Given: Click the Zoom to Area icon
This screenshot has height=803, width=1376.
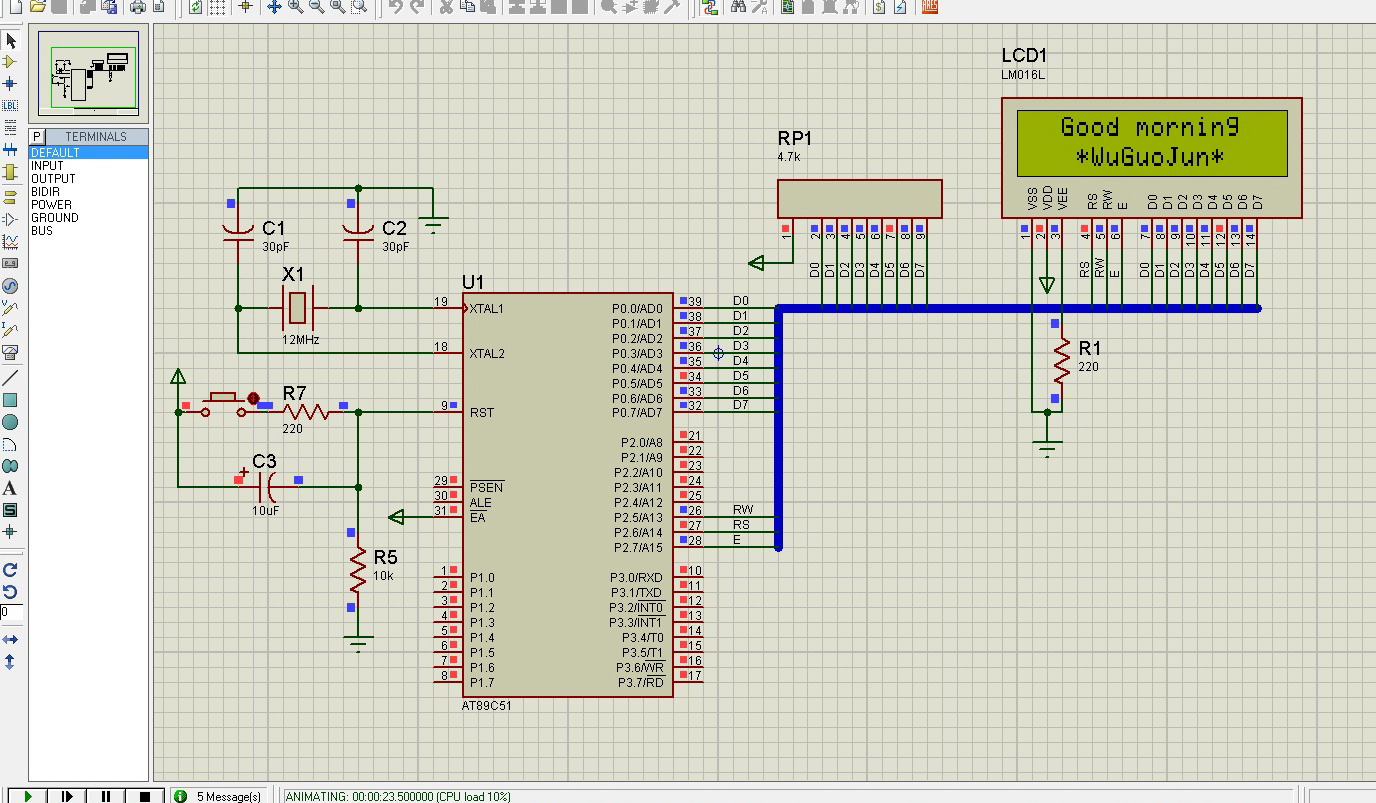Looking at the screenshot, I should pos(358,7).
